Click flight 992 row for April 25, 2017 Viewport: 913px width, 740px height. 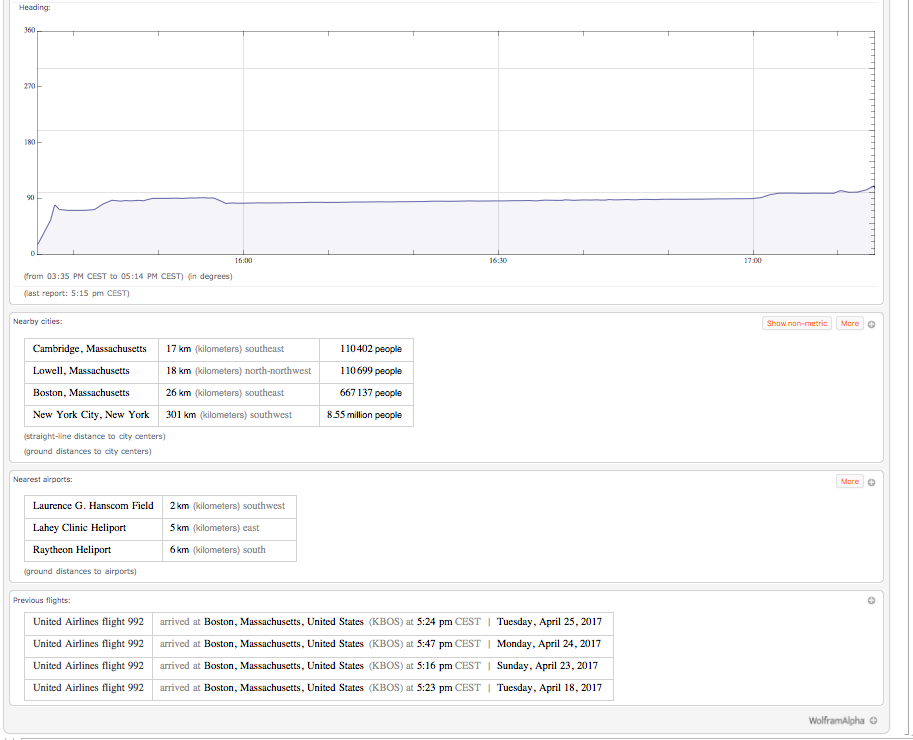319,622
